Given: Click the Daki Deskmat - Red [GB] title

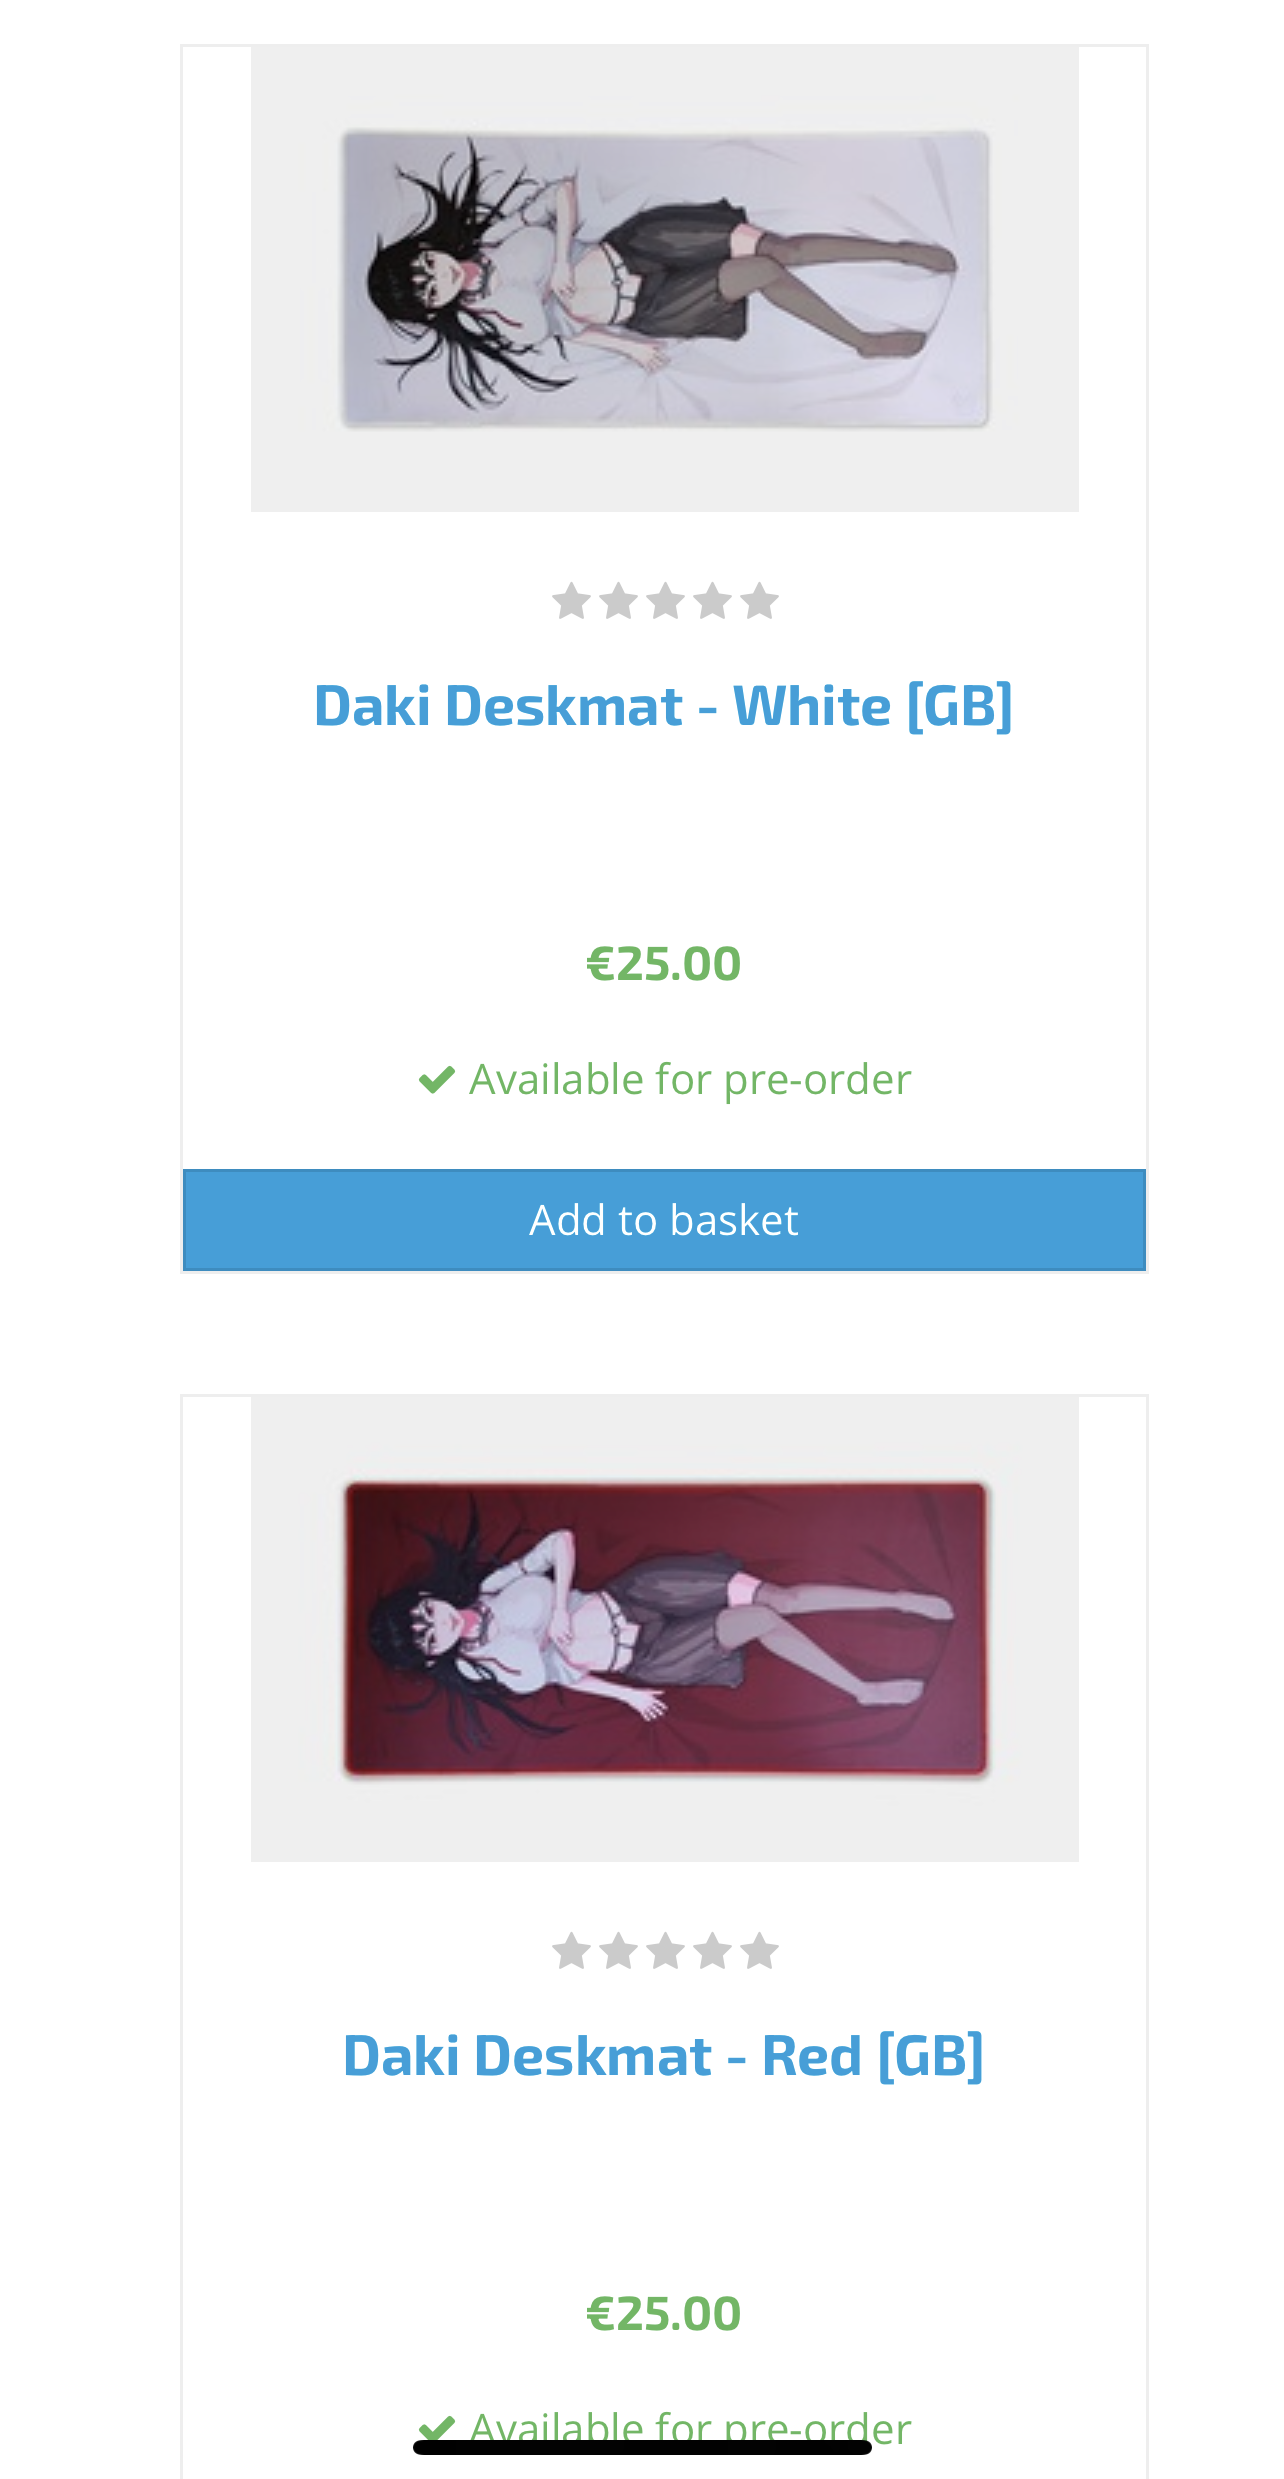Looking at the screenshot, I should coord(664,2056).
